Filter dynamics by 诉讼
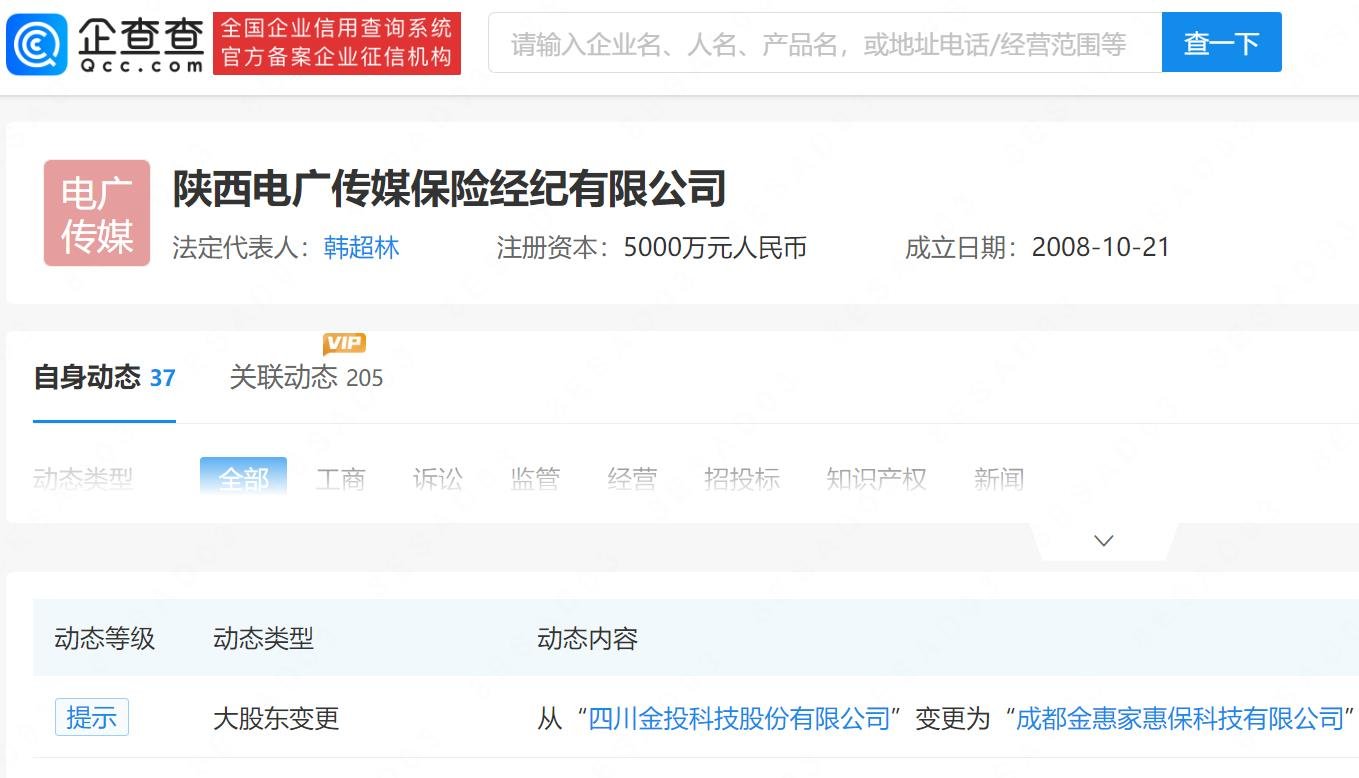The image size is (1359, 778). tap(437, 479)
